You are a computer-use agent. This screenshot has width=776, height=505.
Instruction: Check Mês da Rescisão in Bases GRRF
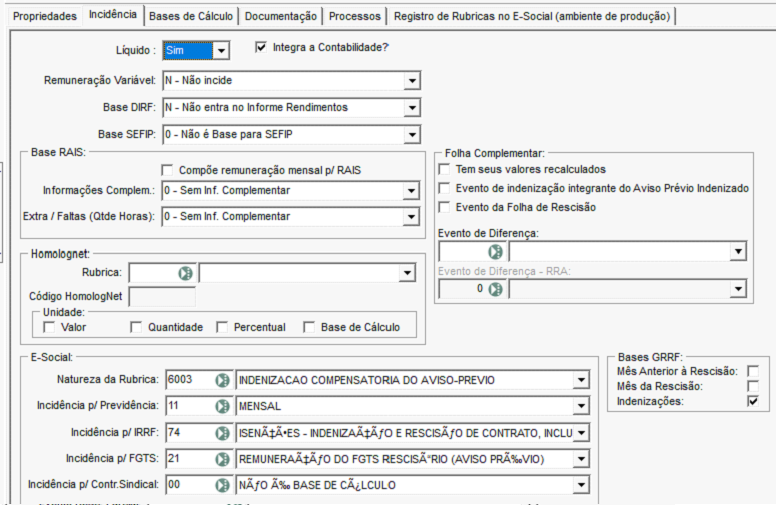coord(753,386)
